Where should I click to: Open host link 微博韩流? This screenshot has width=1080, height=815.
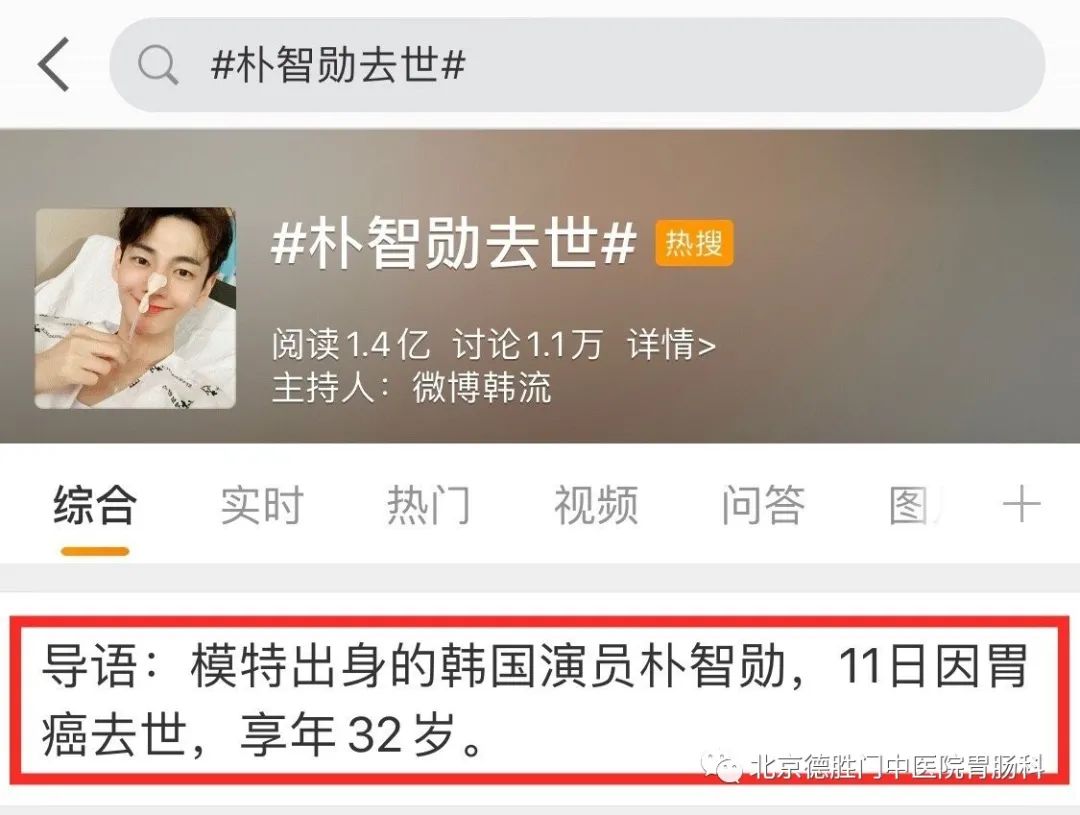coord(481,387)
